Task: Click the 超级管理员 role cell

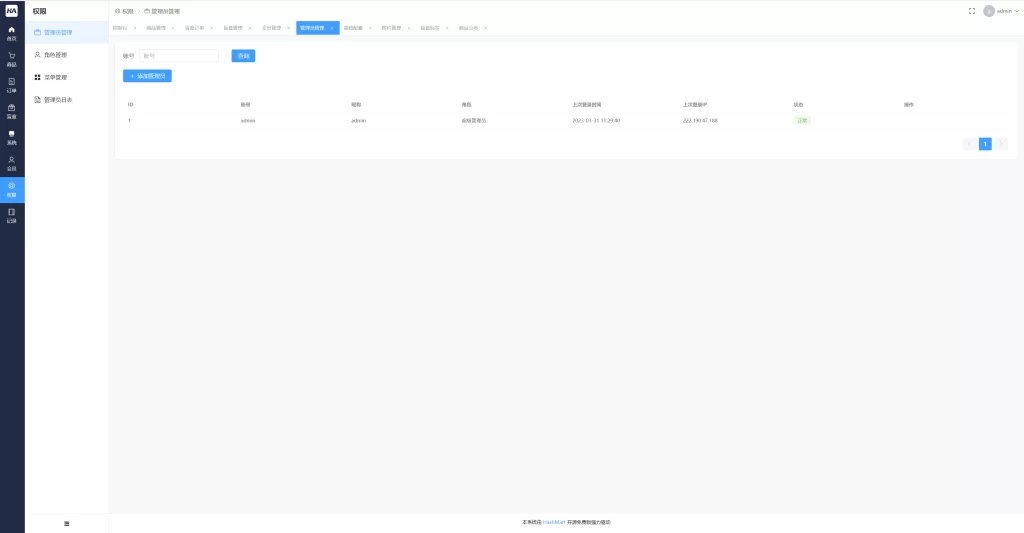Action: click(x=473, y=121)
